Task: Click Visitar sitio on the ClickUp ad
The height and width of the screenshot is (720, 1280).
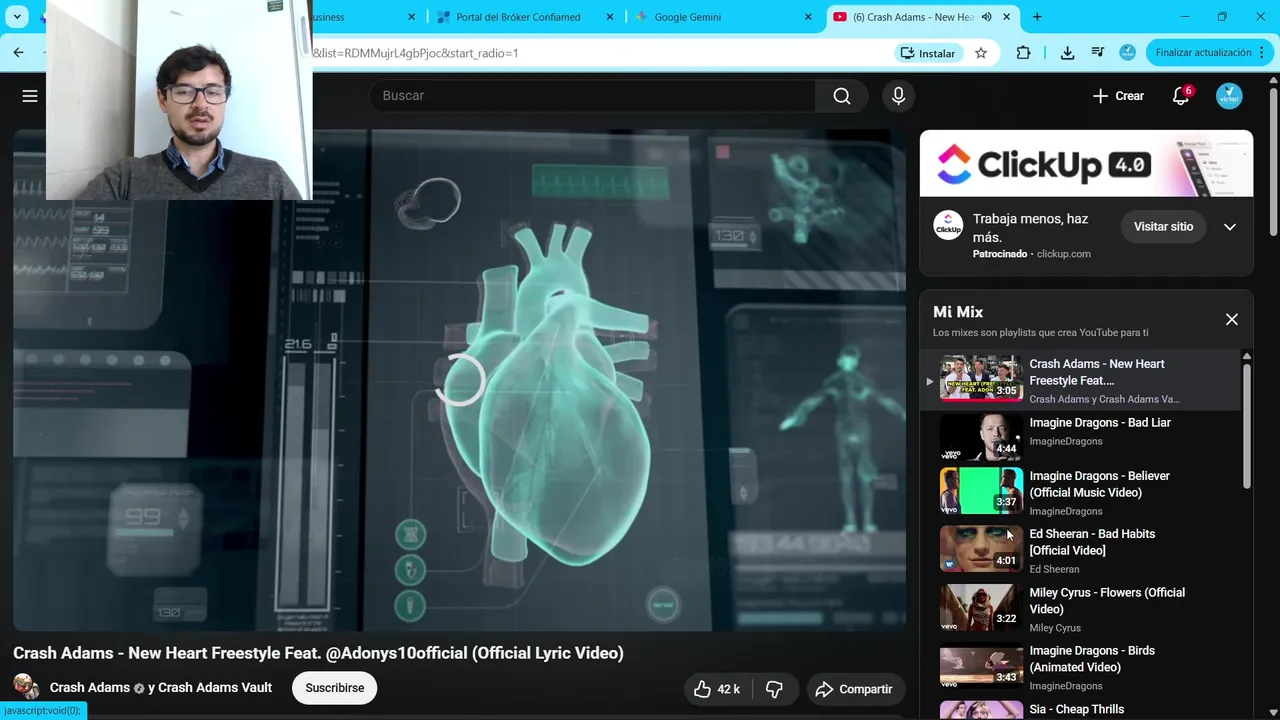Action: click(x=1163, y=227)
